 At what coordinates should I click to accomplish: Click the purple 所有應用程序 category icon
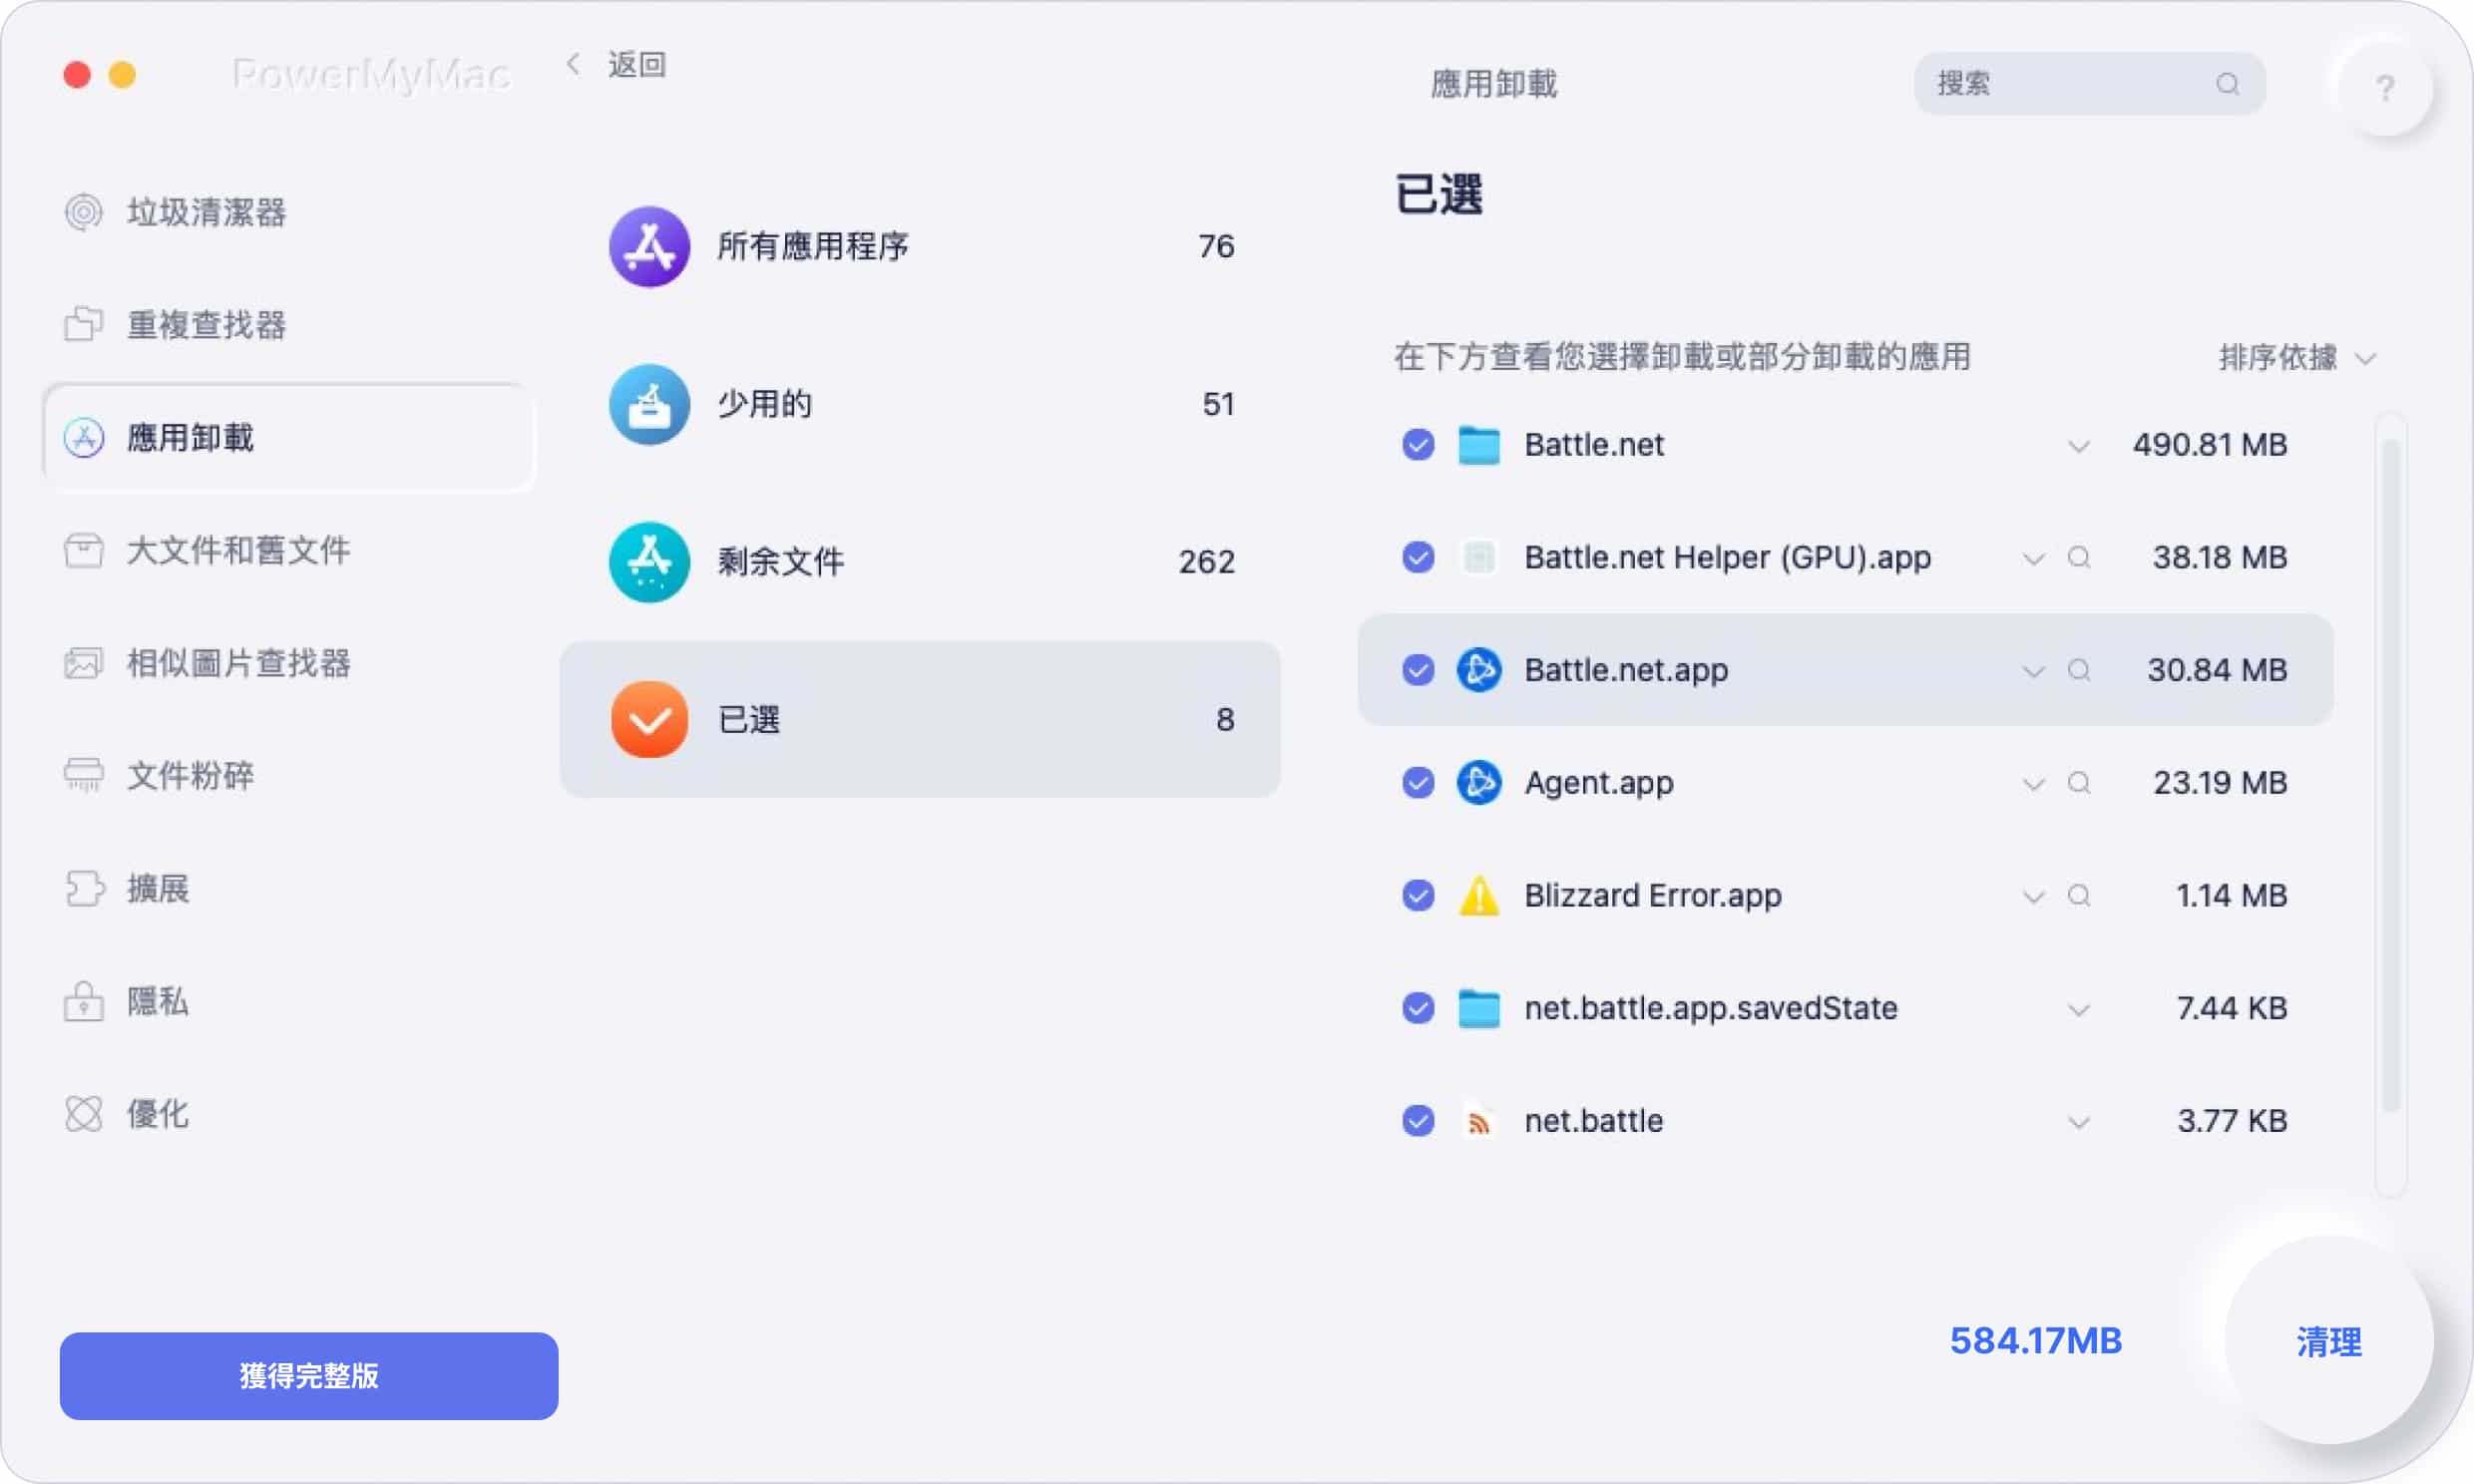pyautogui.click(x=649, y=246)
